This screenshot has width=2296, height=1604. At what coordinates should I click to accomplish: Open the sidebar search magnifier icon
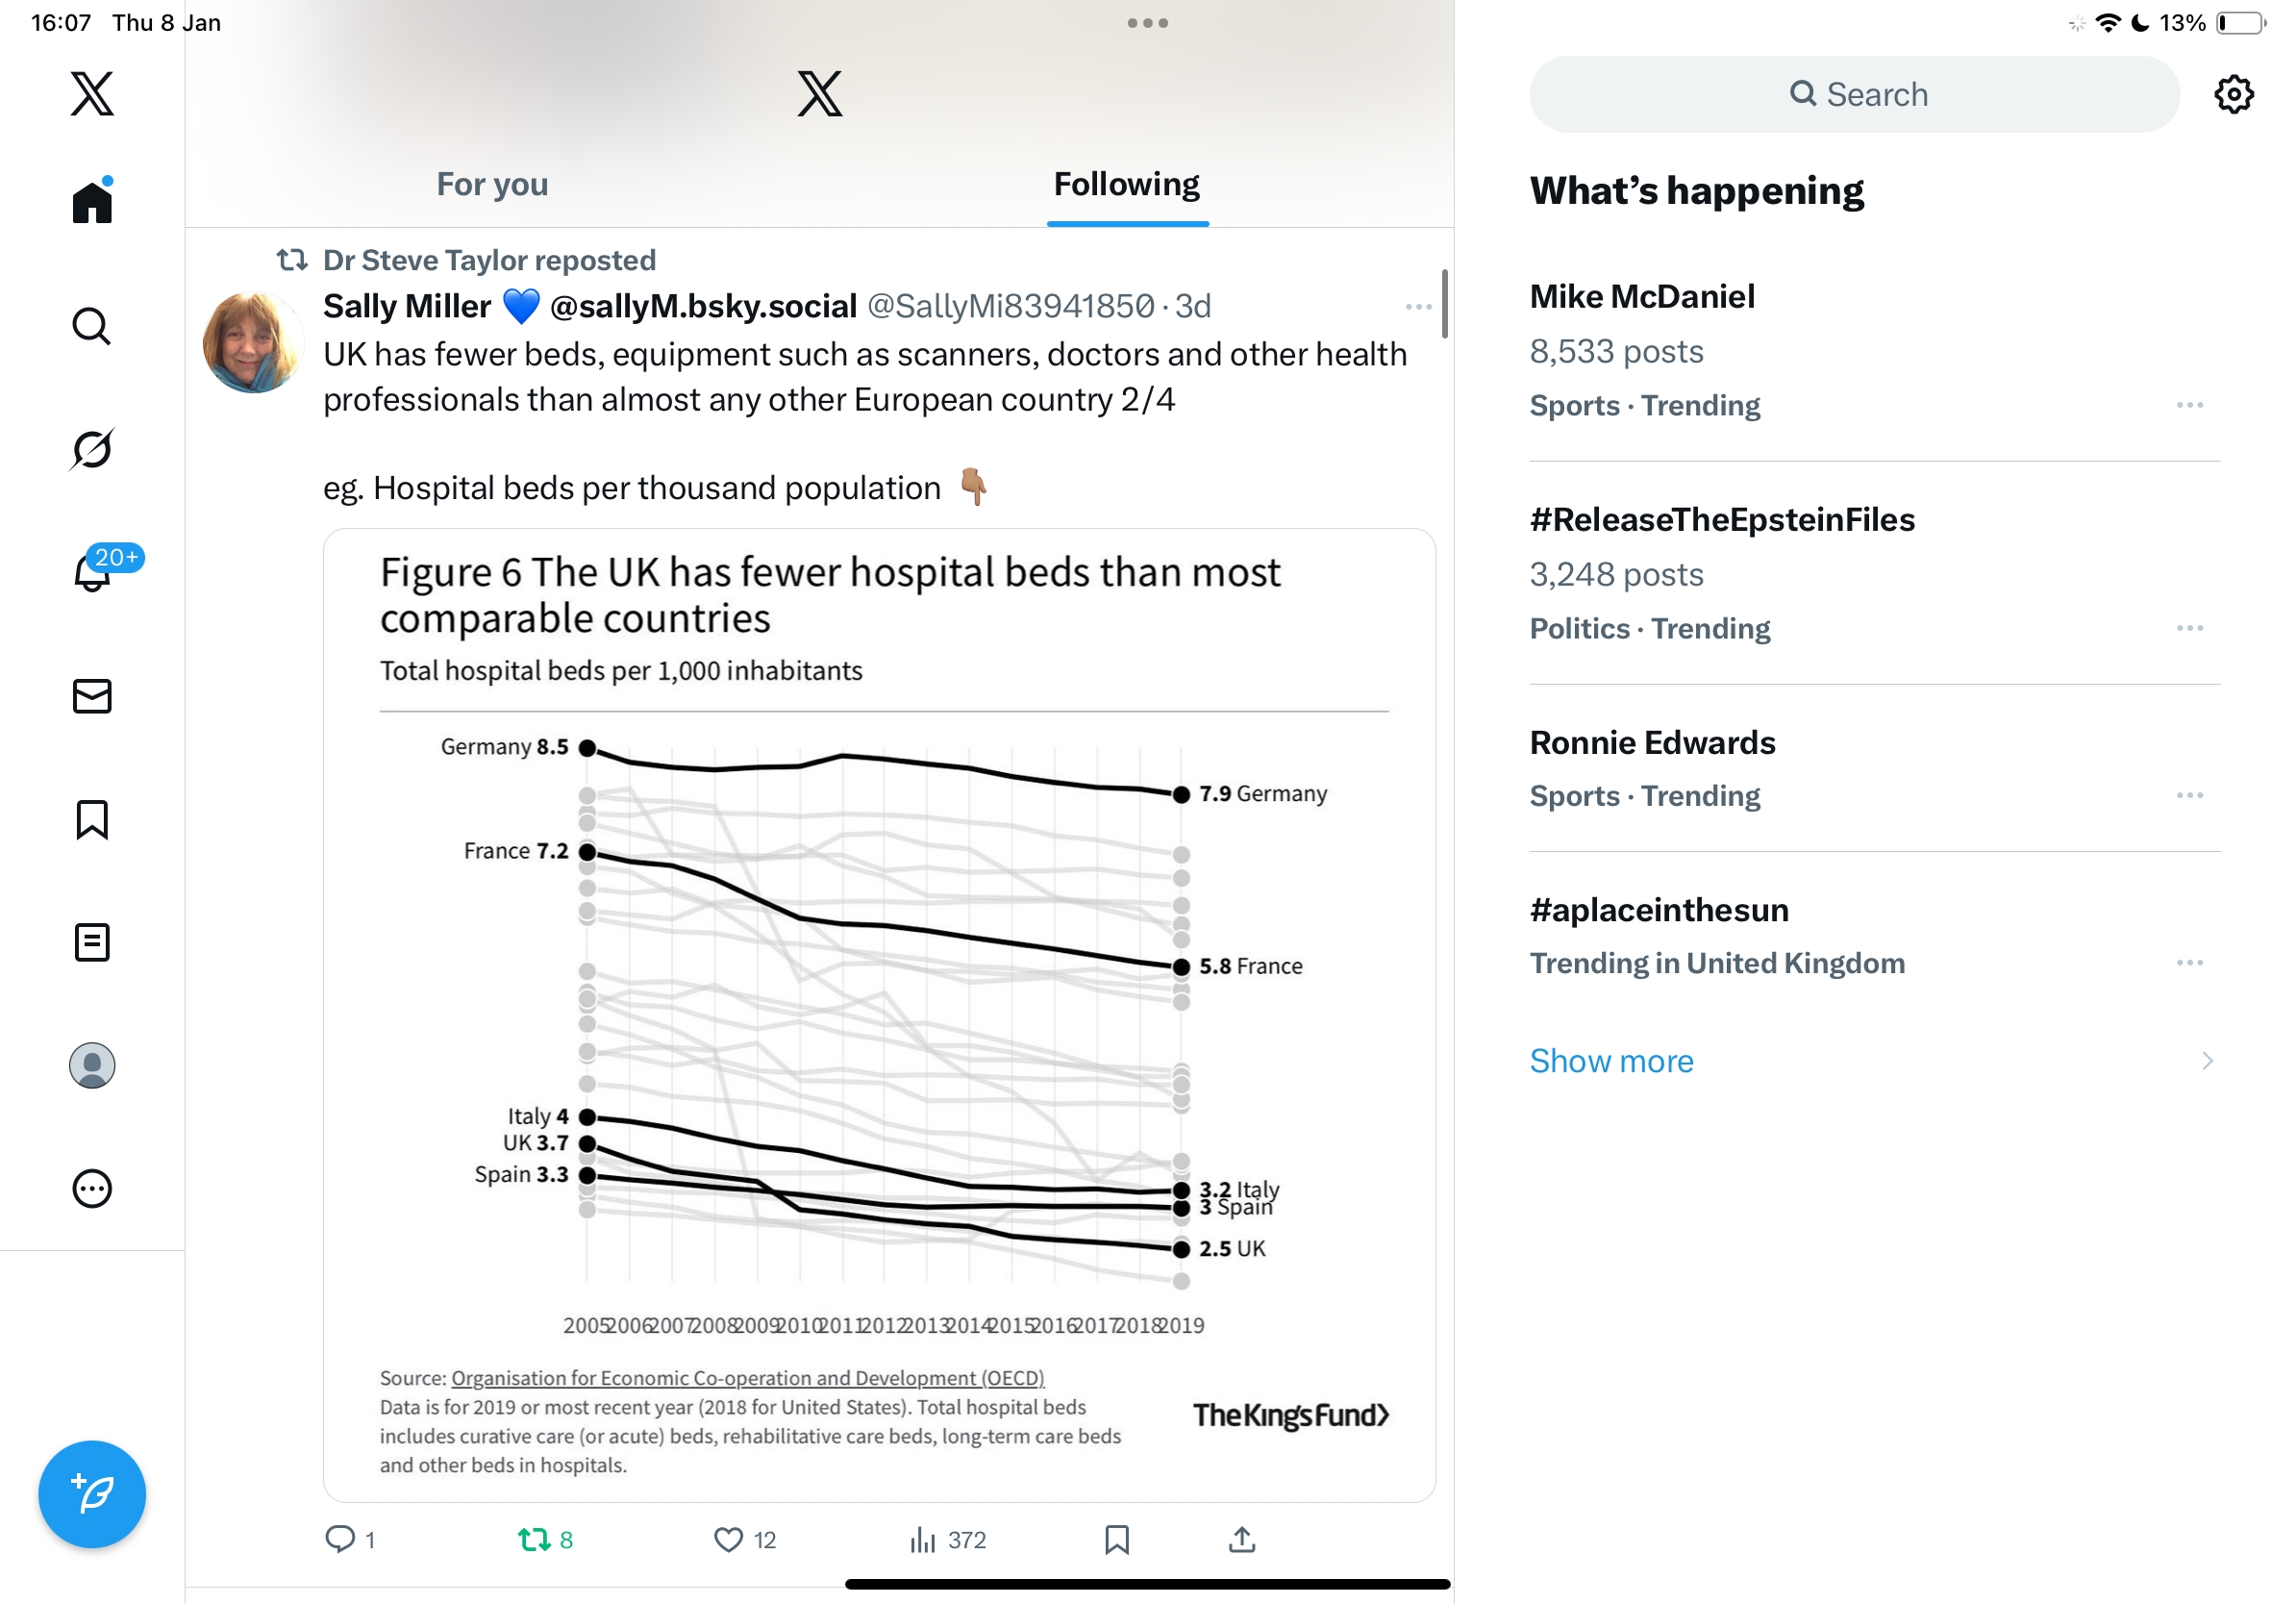[x=92, y=326]
